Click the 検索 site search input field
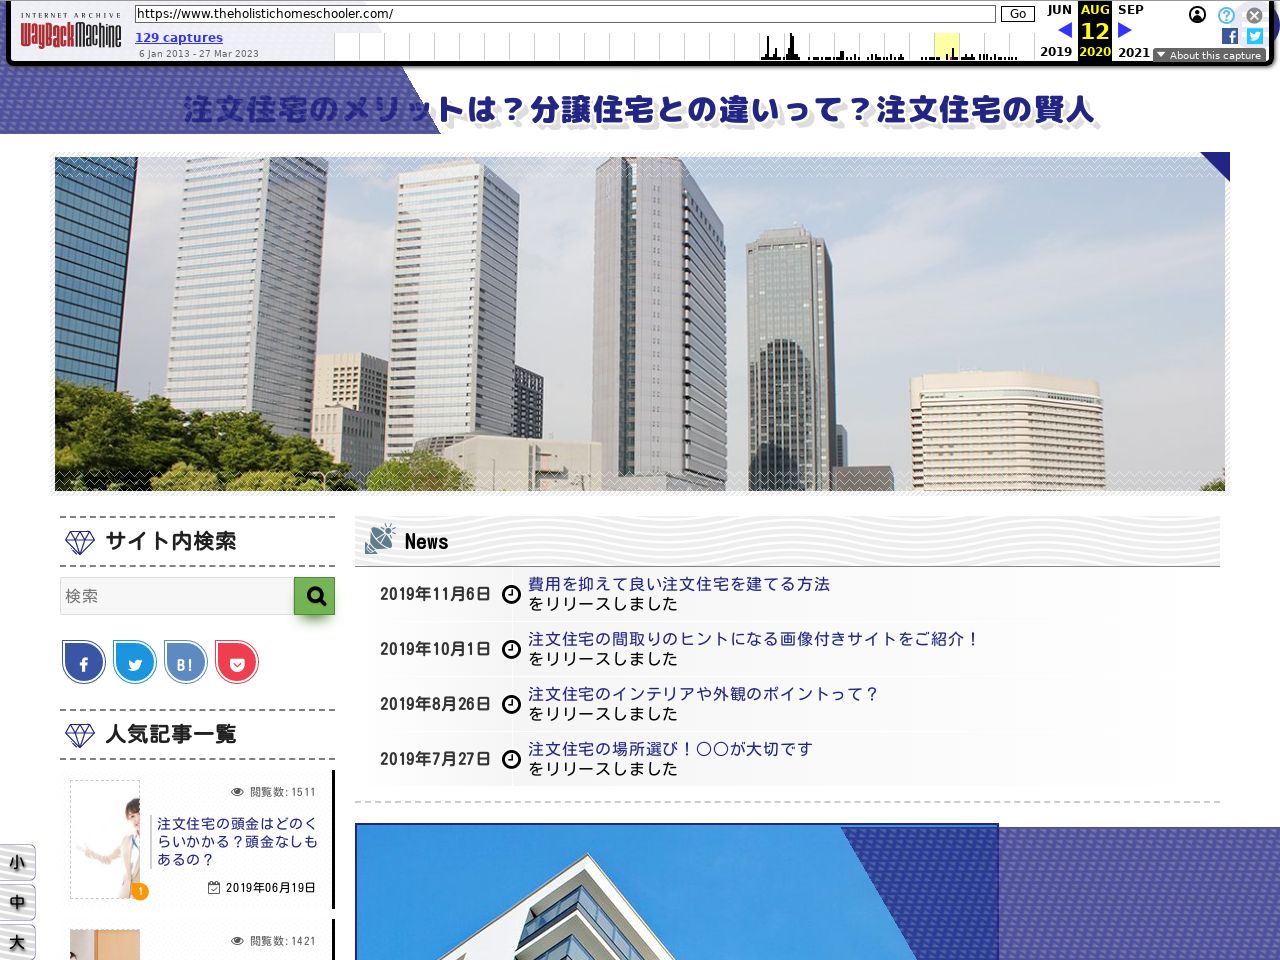 (x=177, y=596)
